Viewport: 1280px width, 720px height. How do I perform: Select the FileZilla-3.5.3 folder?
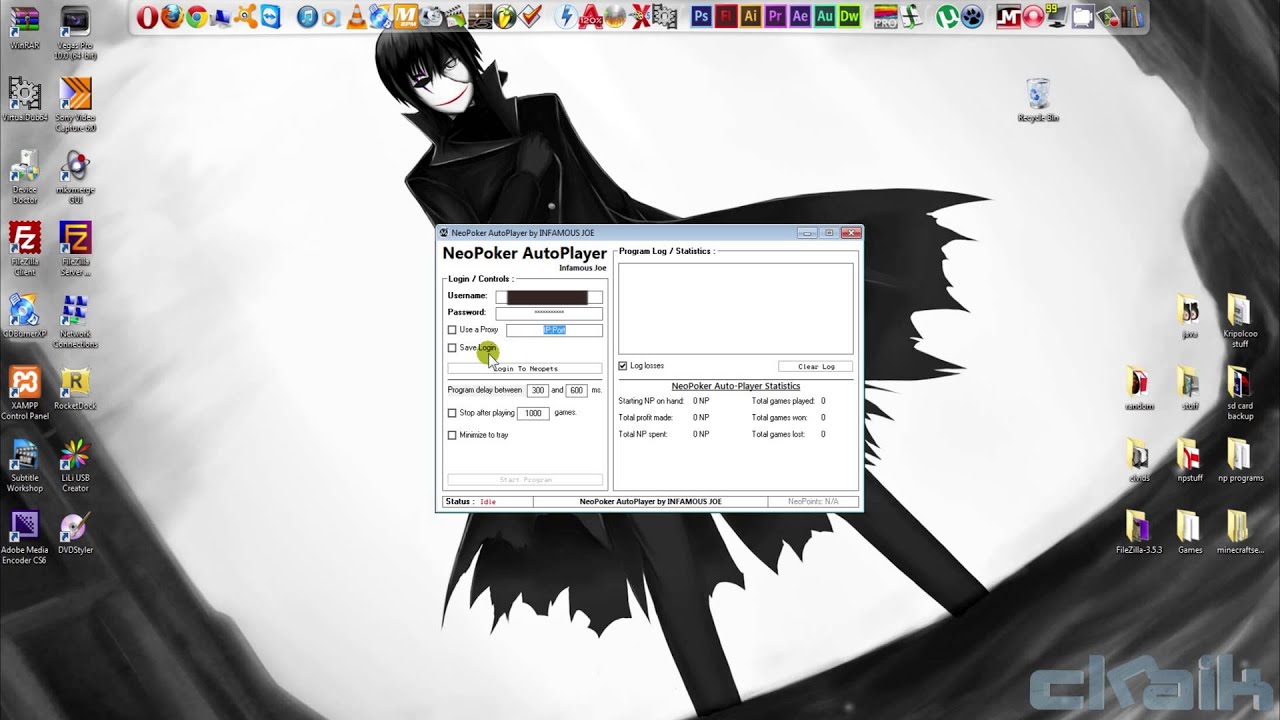[x=1139, y=532]
